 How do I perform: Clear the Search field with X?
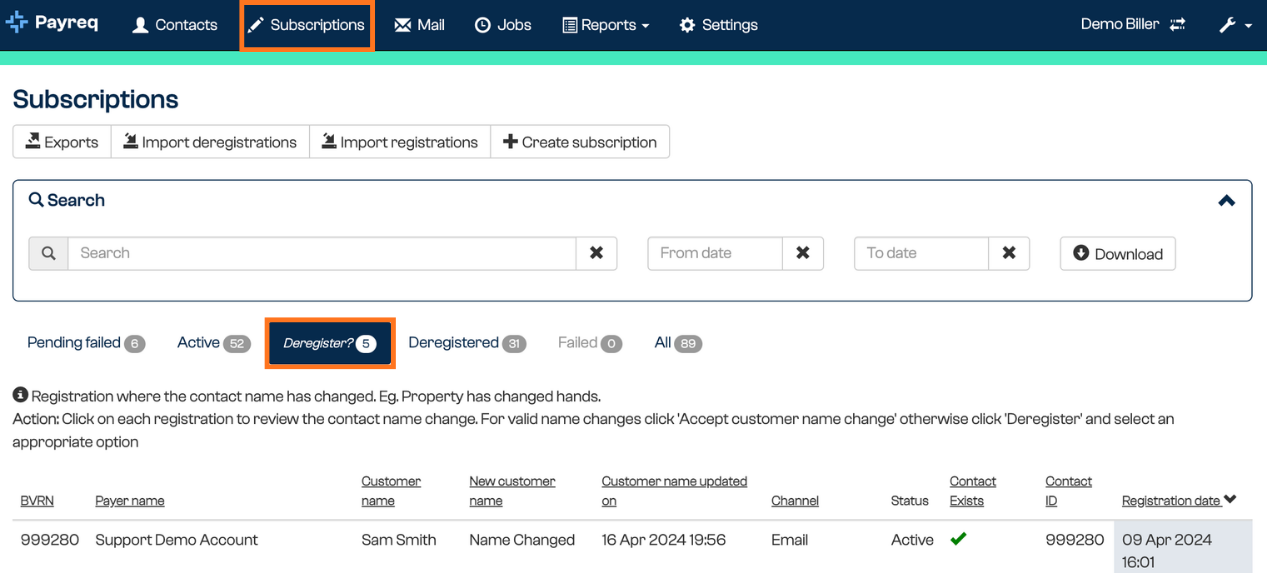coord(596,253)
